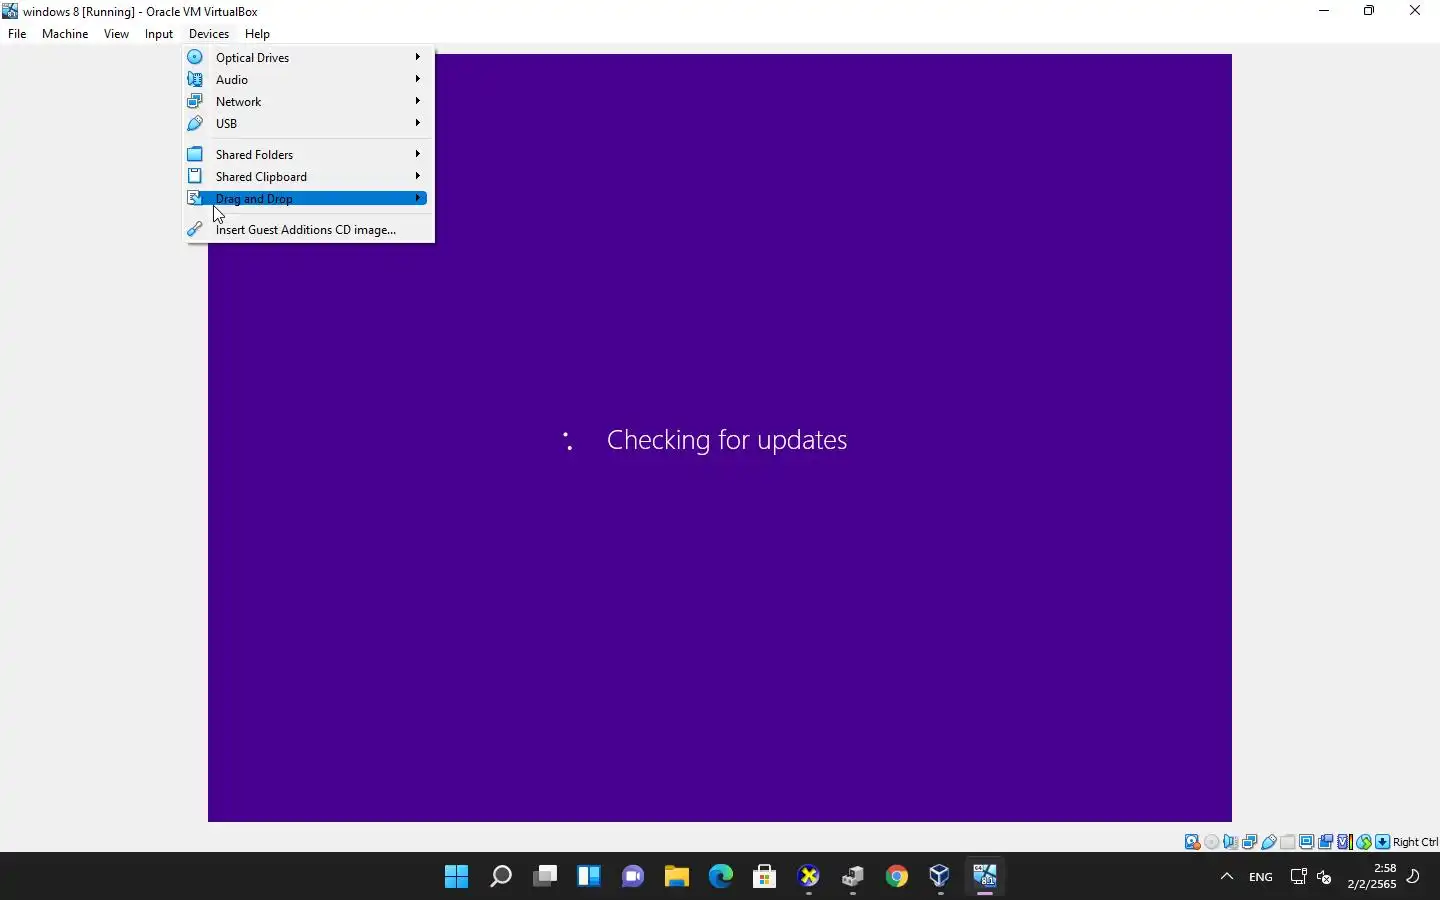Close the Devices menu via its title
The image size is (1440, 900).
click(209, 33)
